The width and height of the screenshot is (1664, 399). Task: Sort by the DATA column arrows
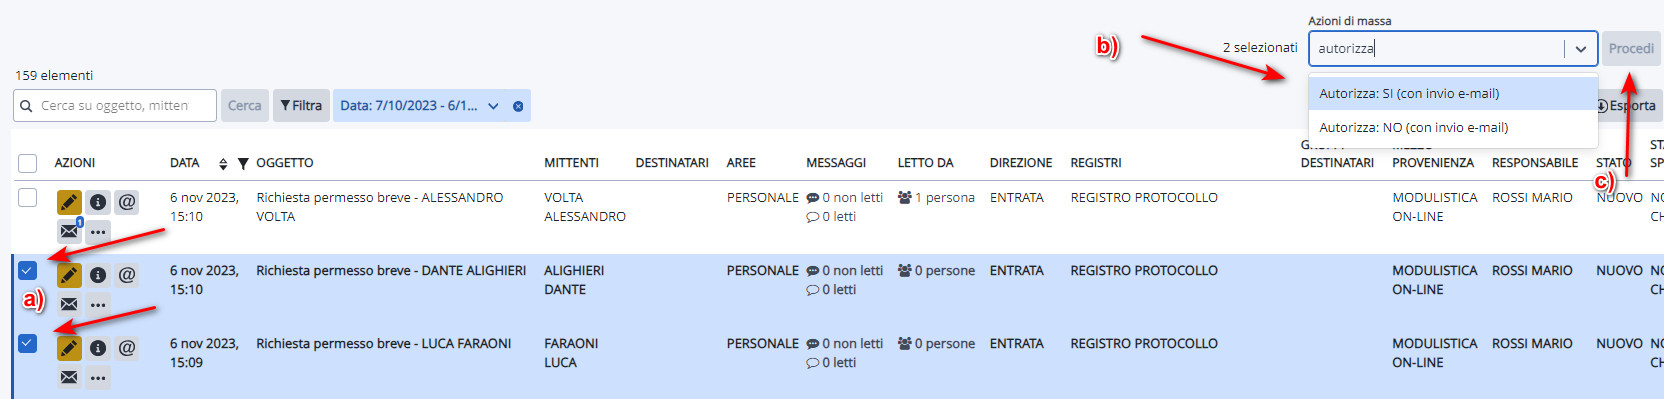pos(223,163)
